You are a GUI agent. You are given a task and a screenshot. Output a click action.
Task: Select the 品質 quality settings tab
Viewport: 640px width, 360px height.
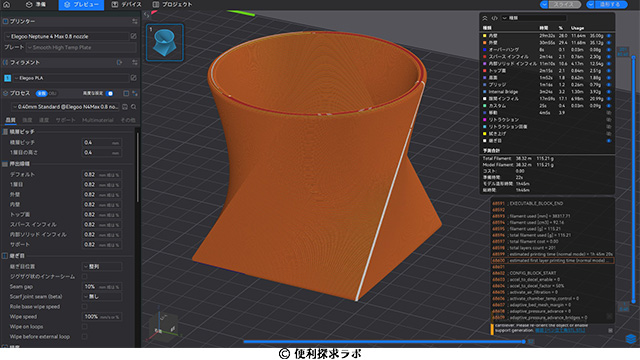[x=11, y=120]
